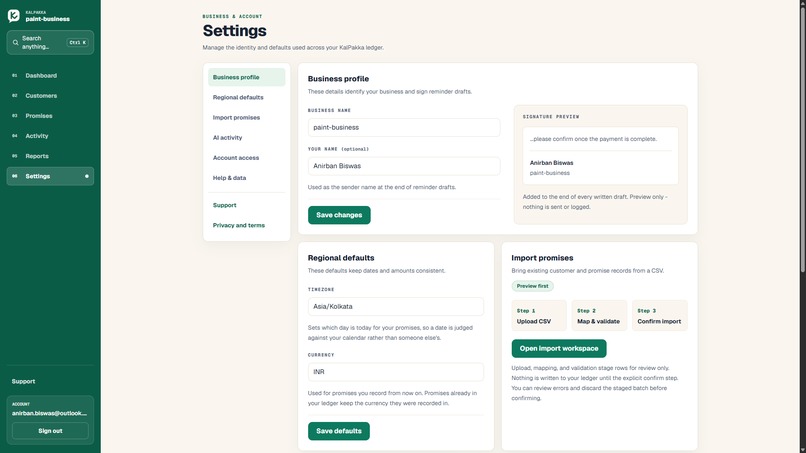Go to Dashboard in sidebar
806x453 pixels.
tap(50, 76)
